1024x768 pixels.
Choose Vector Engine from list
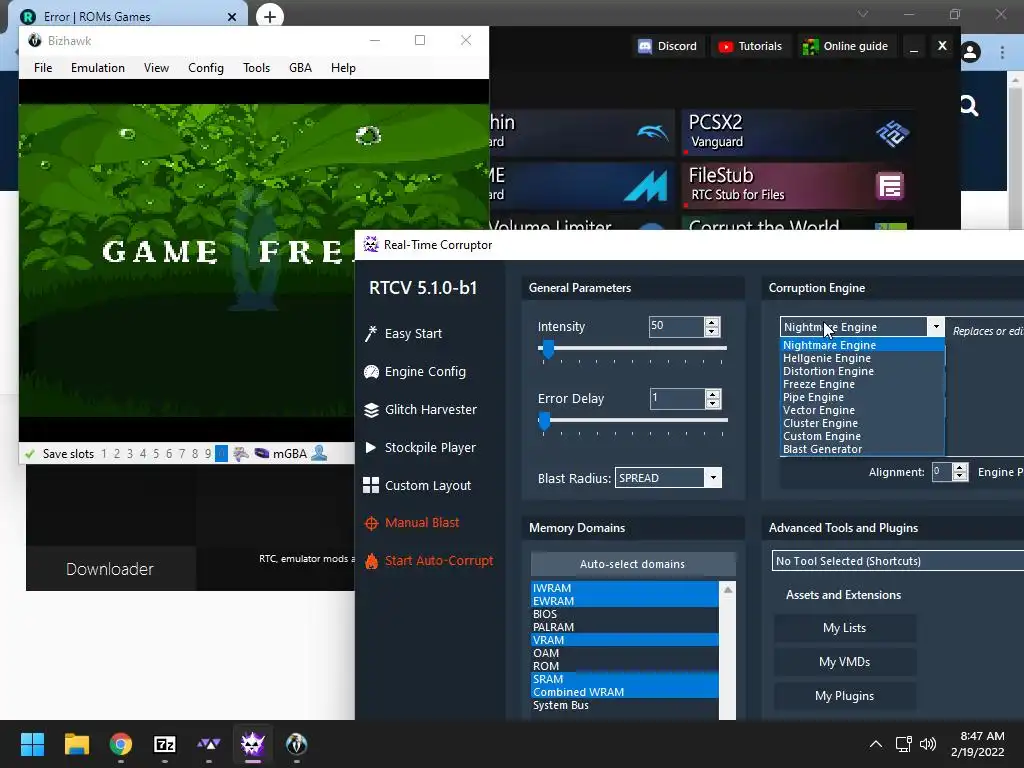tap(862, 410)
